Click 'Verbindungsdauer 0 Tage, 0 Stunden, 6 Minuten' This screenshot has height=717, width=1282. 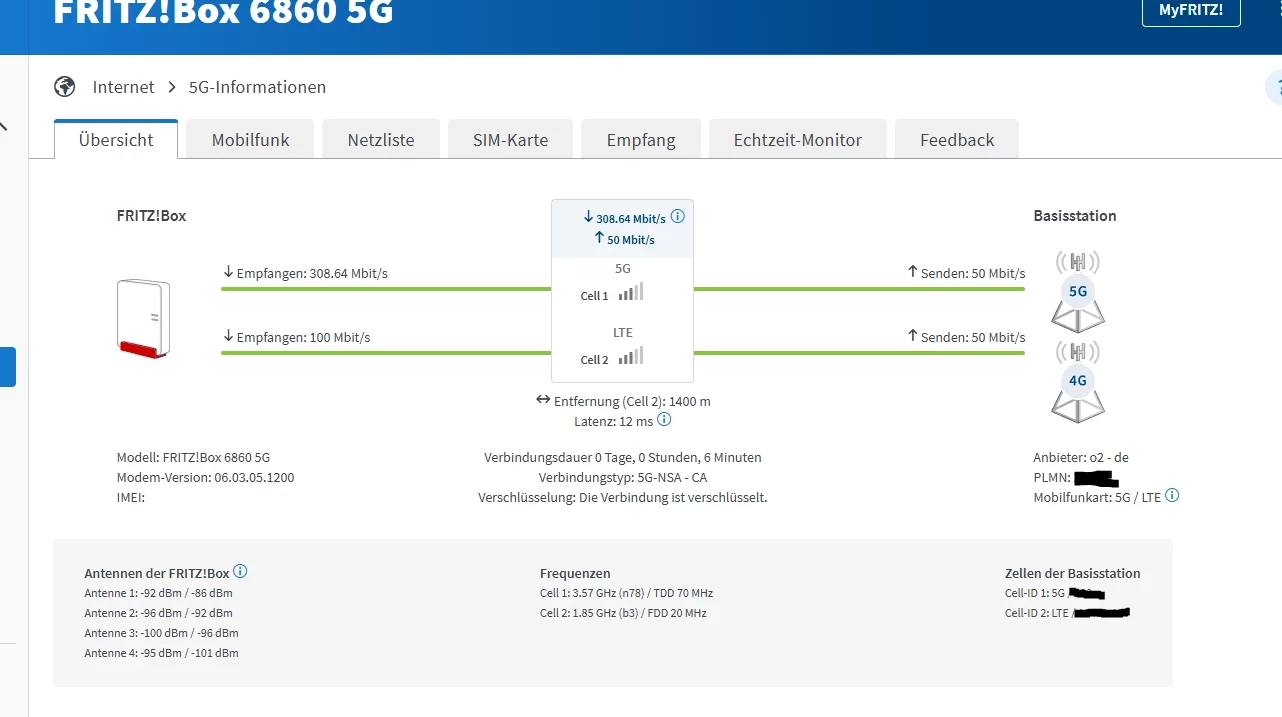pos(623,457)
